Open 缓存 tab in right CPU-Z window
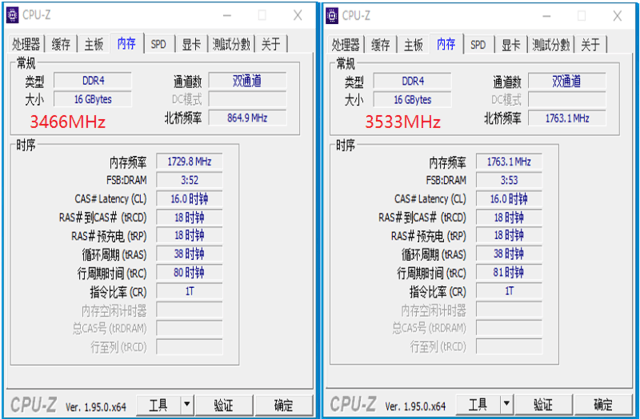 coord(380,44)
